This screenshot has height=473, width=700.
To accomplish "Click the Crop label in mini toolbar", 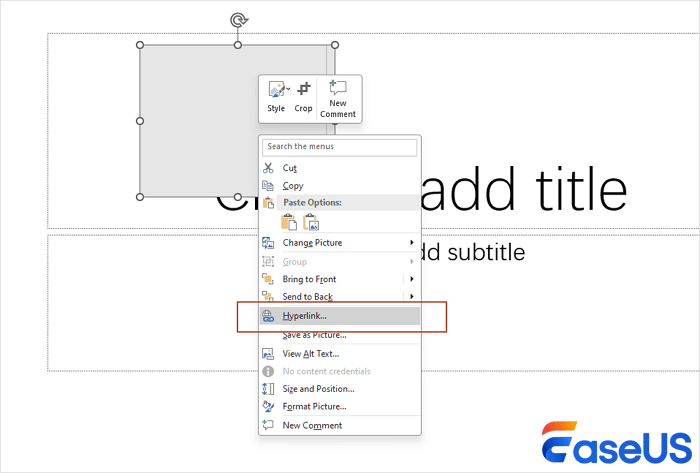I will (x=303, y=108).
